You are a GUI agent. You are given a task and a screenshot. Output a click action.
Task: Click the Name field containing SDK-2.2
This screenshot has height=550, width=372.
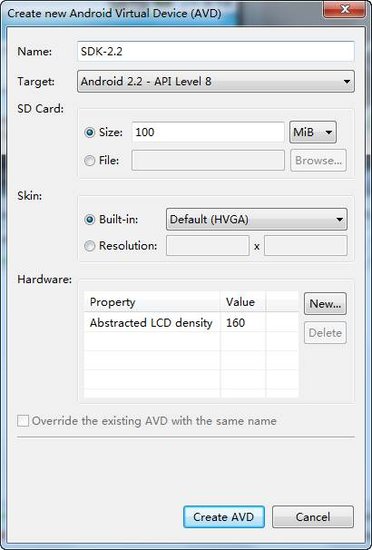pos(215,52)
